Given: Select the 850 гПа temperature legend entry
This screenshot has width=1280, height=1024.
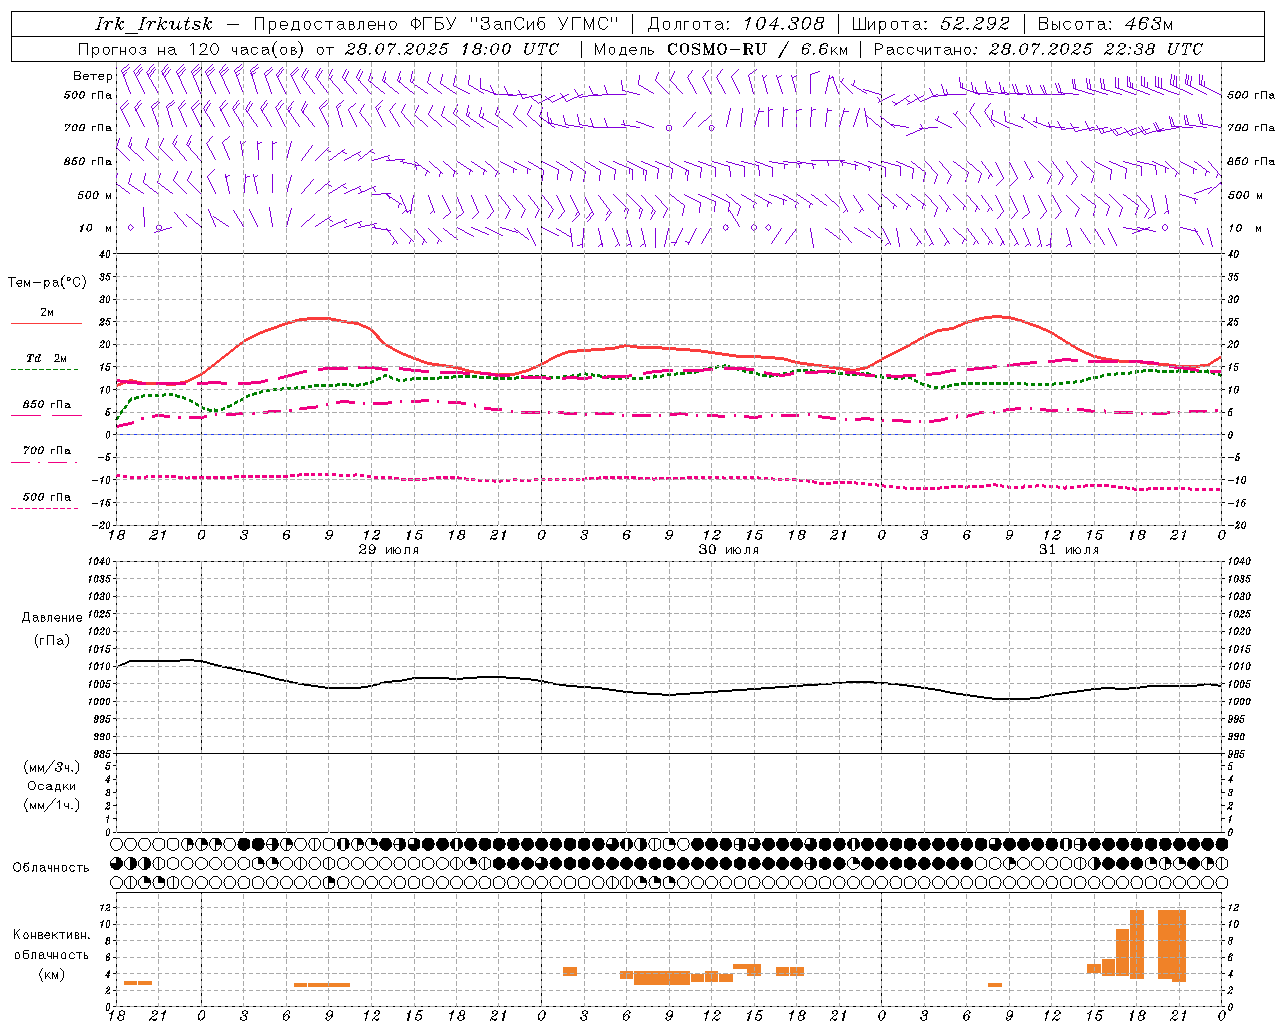Looking at the screenshot, I should click(47, 405).
